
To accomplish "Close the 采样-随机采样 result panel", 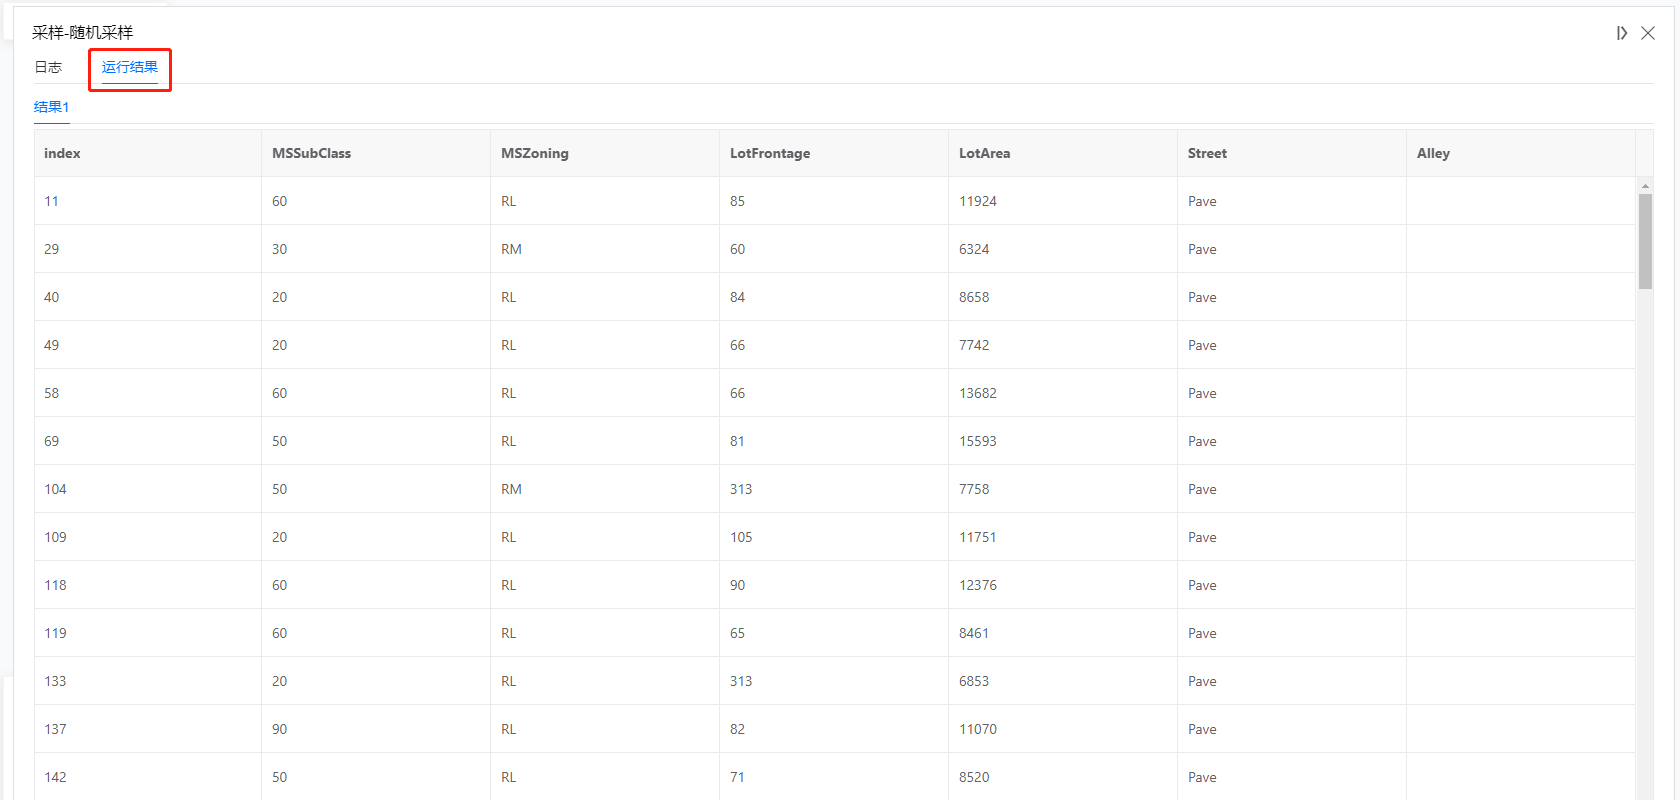I will tap(1648, 33).
